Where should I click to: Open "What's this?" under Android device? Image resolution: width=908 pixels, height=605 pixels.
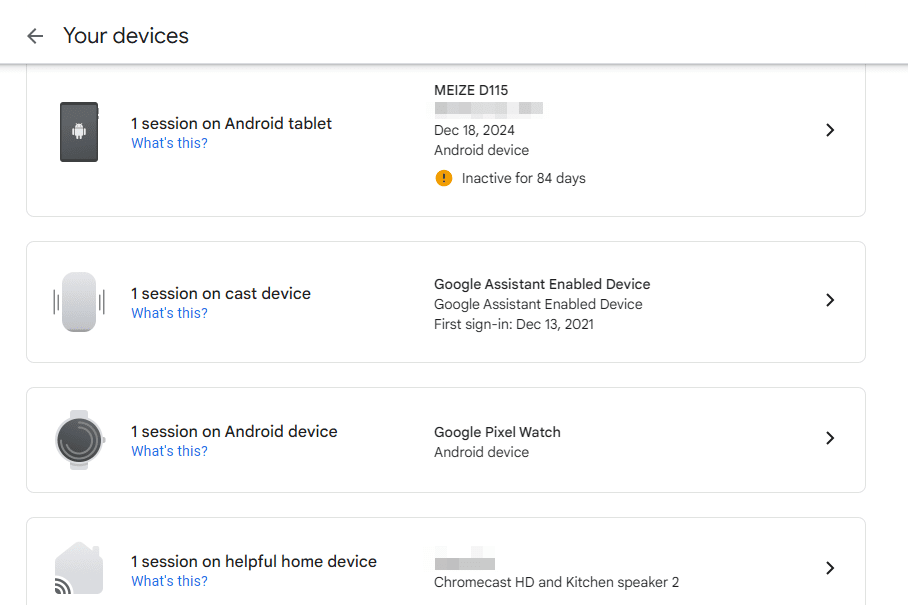pos(169,451)
